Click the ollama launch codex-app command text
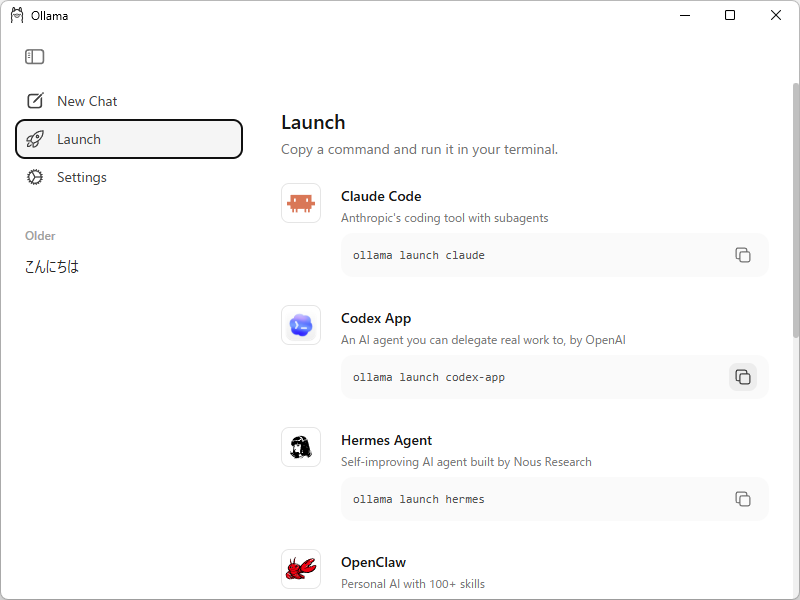The width and height of the screenshot is (800, 600). [429, 377]
